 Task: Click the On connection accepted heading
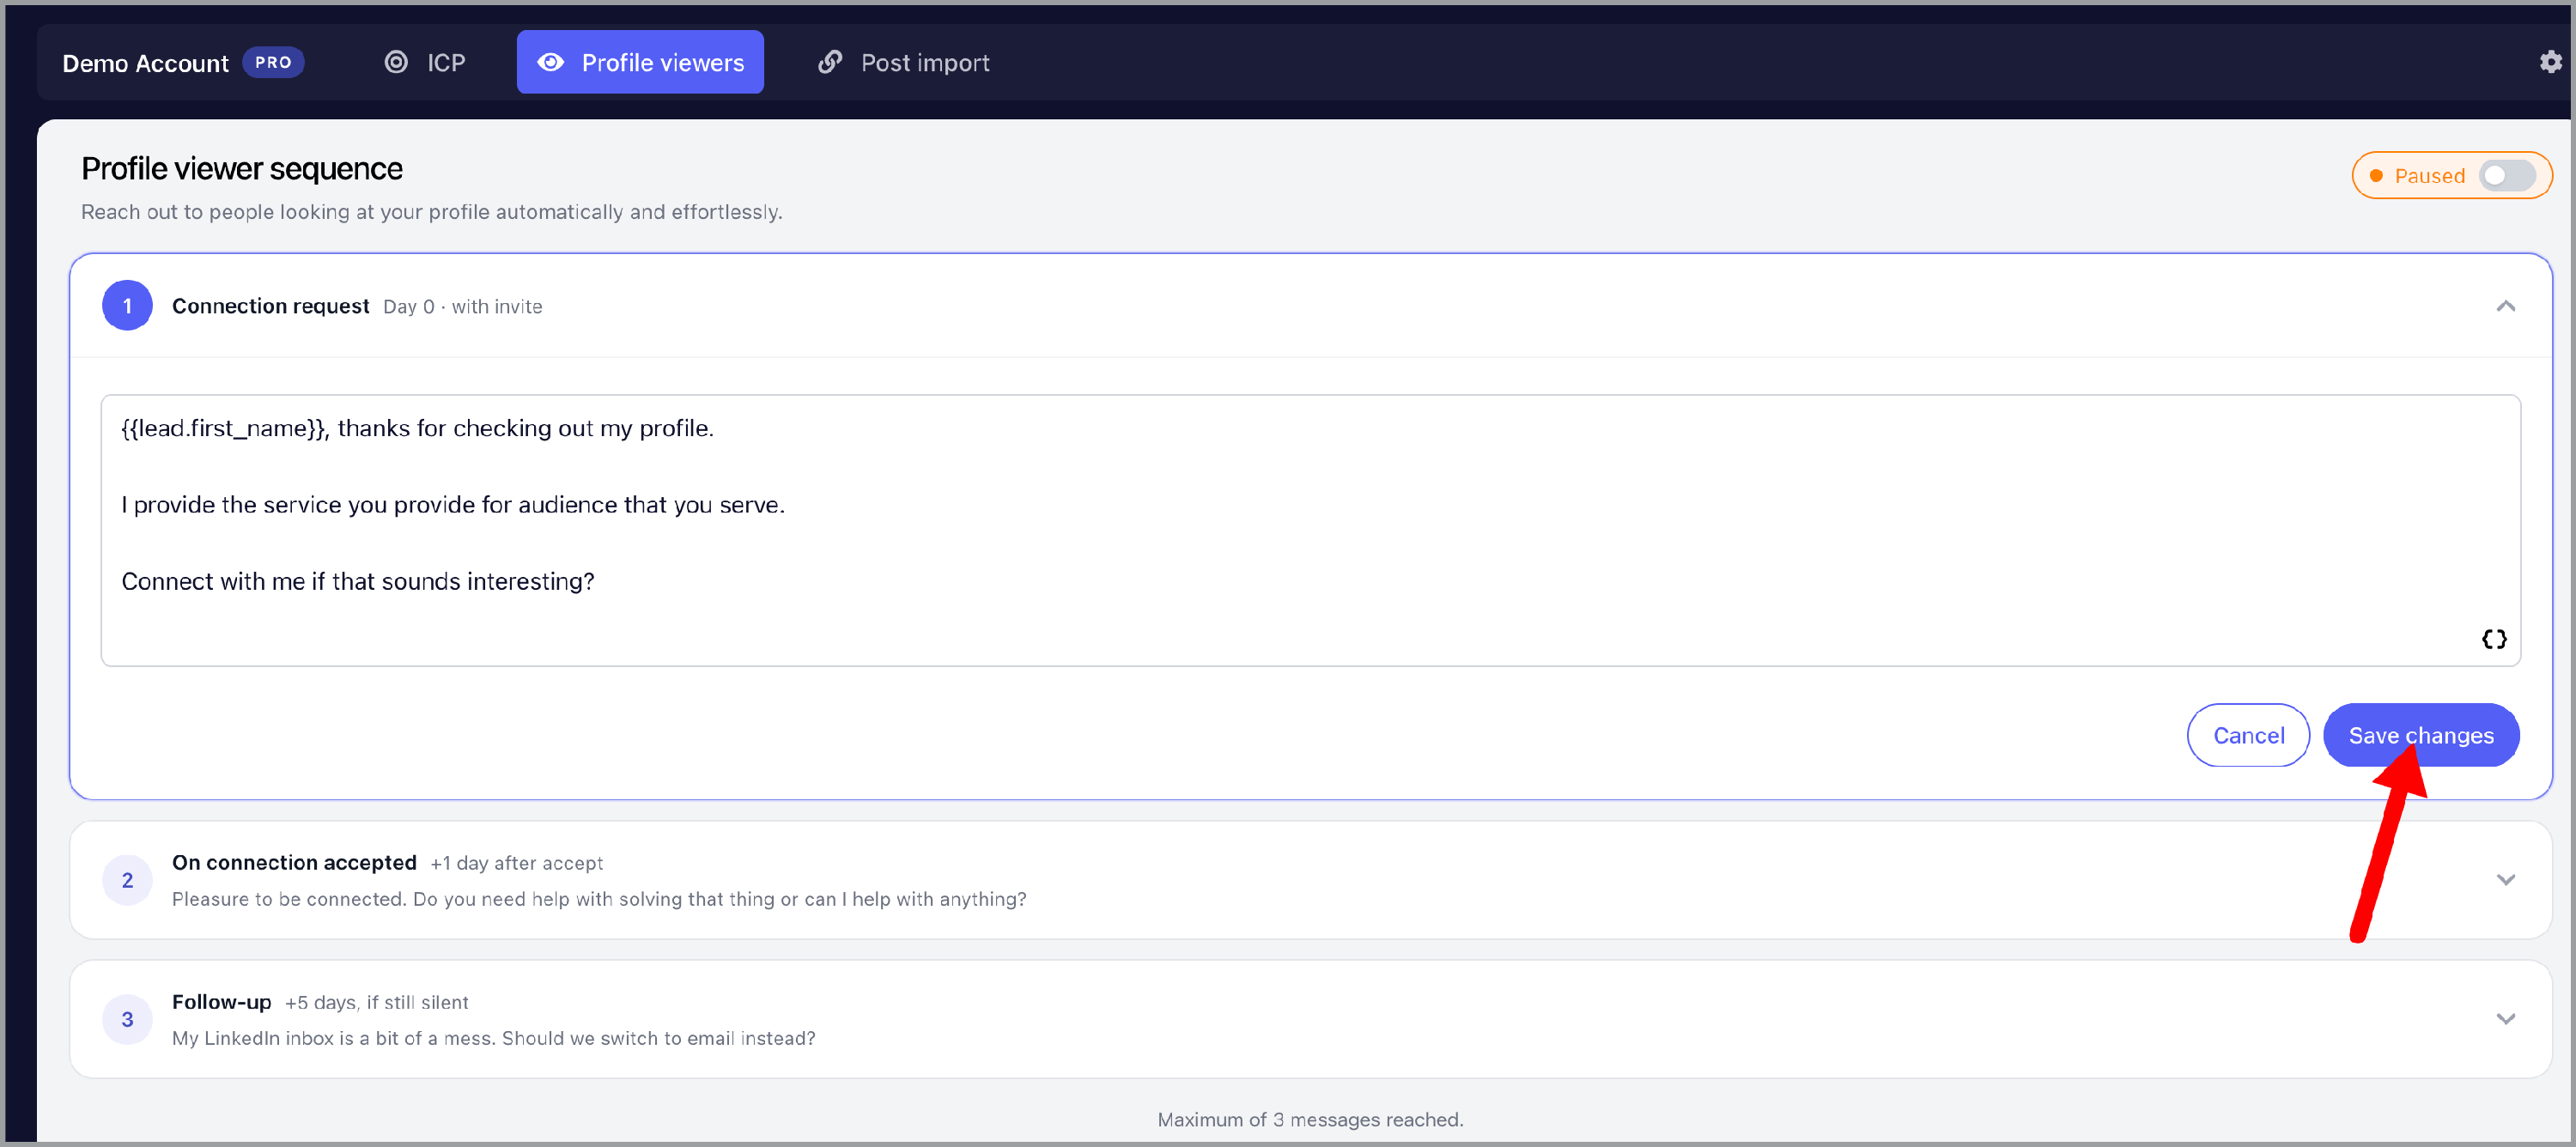click(x=294, y=863)
